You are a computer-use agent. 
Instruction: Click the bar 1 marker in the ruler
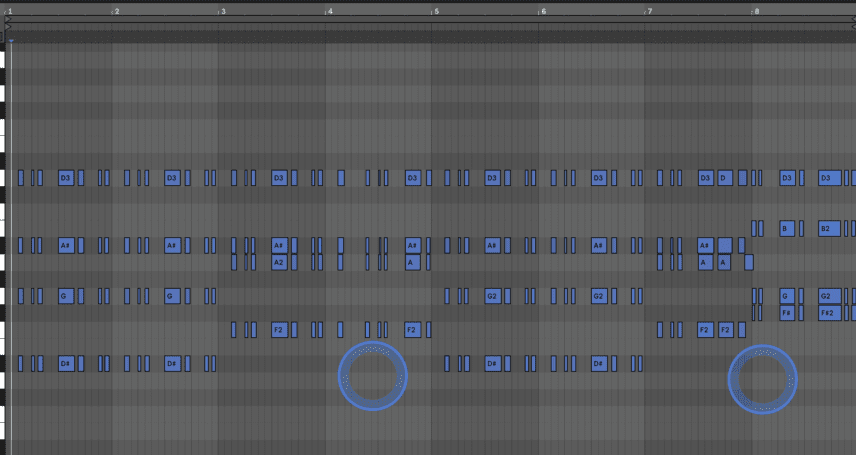(x=10, y=11)
